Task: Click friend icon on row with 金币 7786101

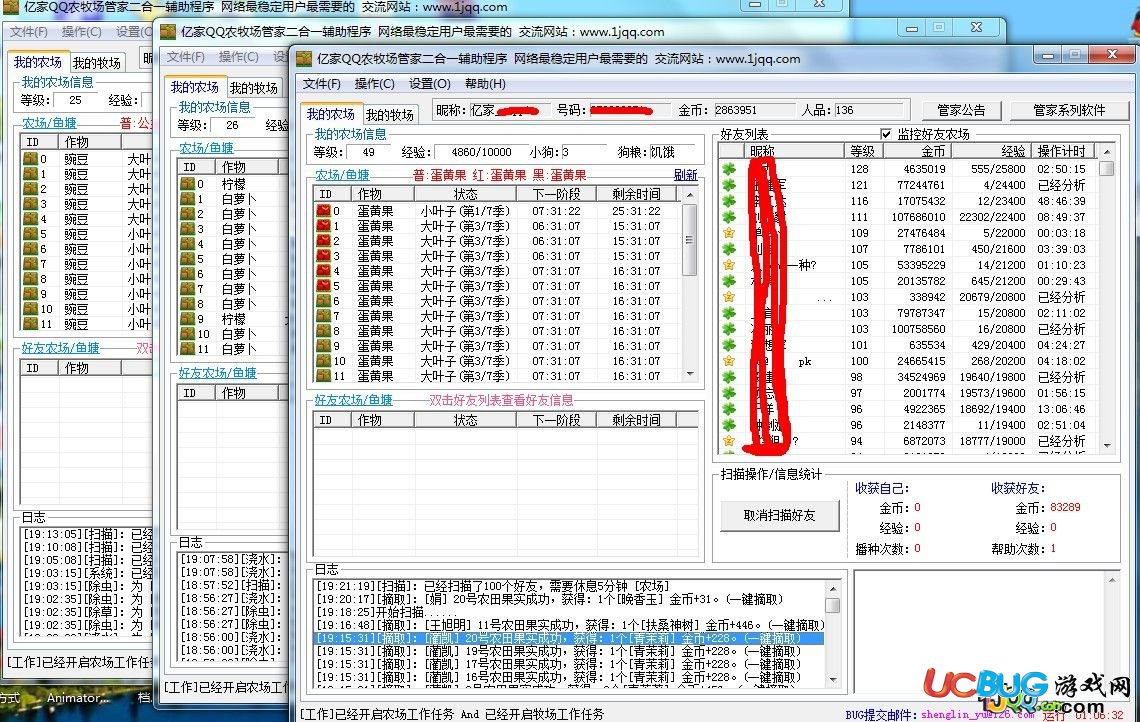Action: pos(728,249)
